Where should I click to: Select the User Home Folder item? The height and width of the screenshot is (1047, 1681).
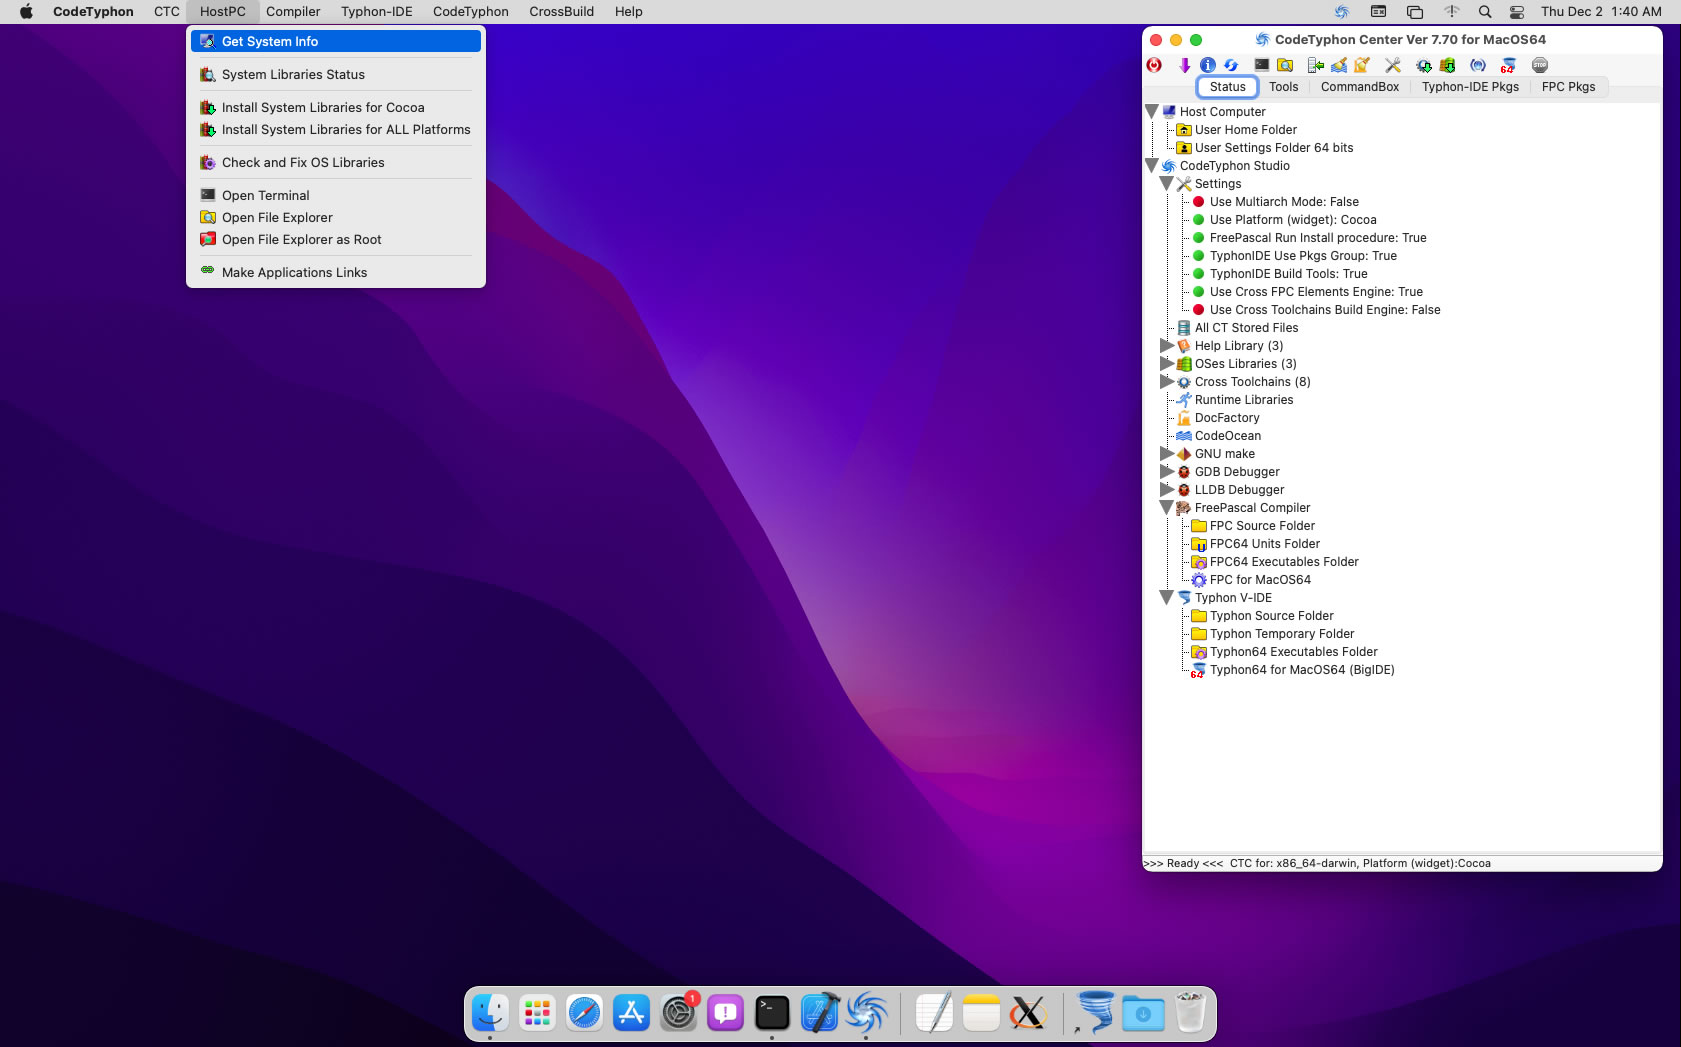coord(1246,129)
